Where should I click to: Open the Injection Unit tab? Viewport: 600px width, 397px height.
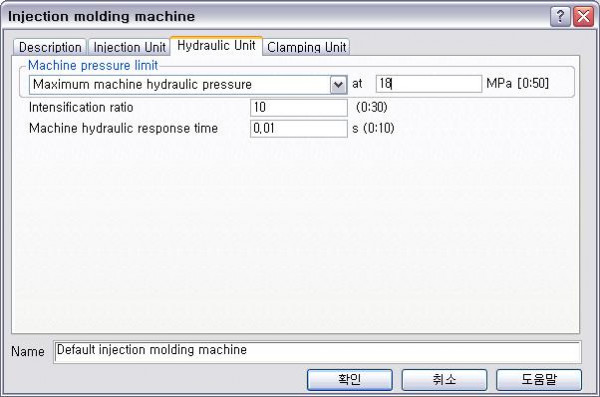pyautogui.click(x=129, y=47)
